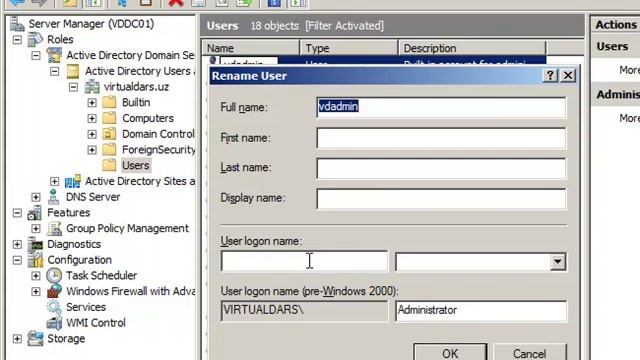
Task: Click the First name input field
Action: (441, 138)
